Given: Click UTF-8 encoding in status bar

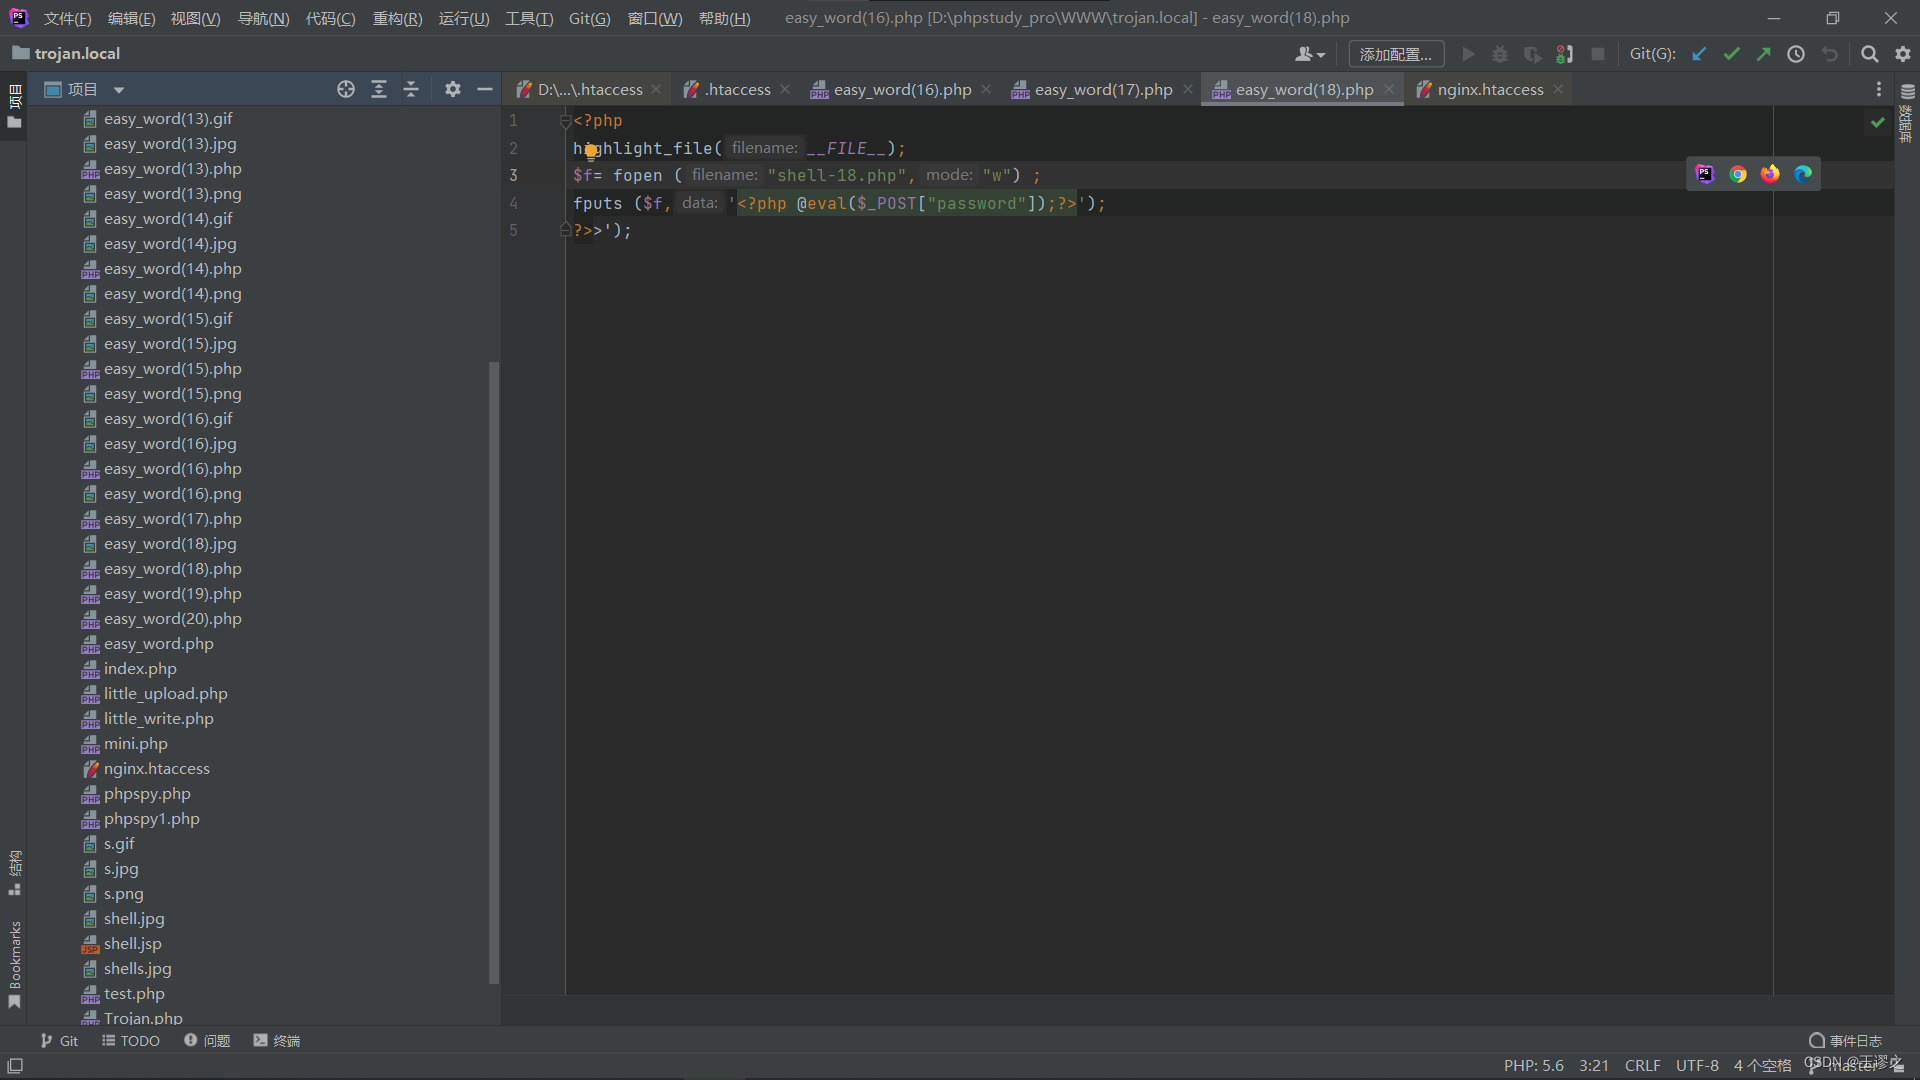Looking at the screenshot, I should tap(1697, 1066).
